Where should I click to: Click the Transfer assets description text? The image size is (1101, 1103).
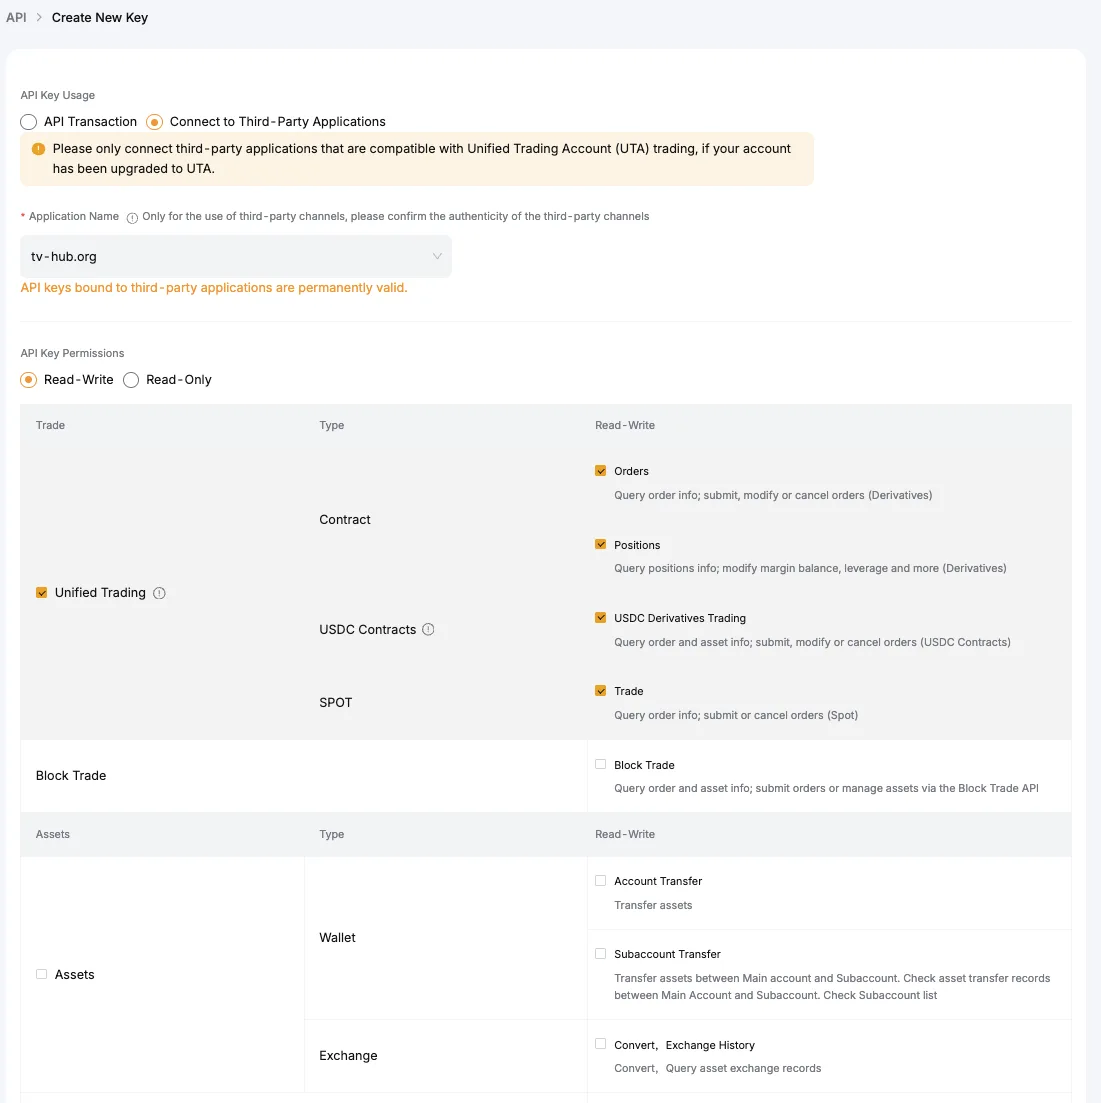[x=653, y=905]
